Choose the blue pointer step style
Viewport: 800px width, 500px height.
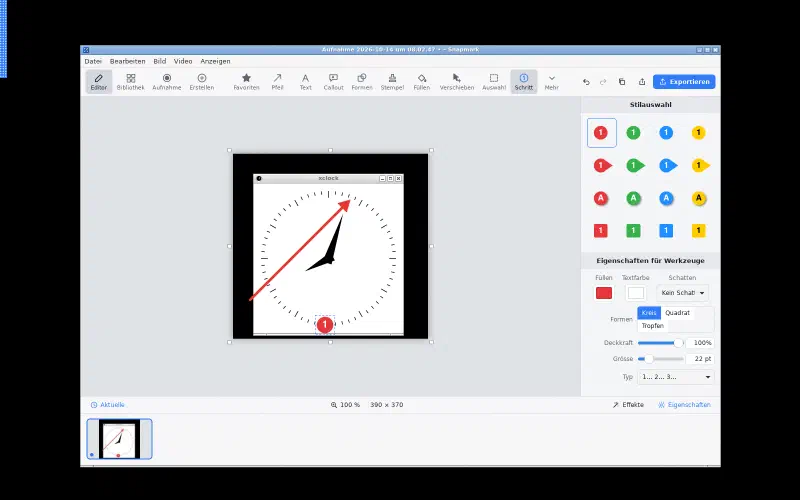pyautogui.click(x=667, y=165)
